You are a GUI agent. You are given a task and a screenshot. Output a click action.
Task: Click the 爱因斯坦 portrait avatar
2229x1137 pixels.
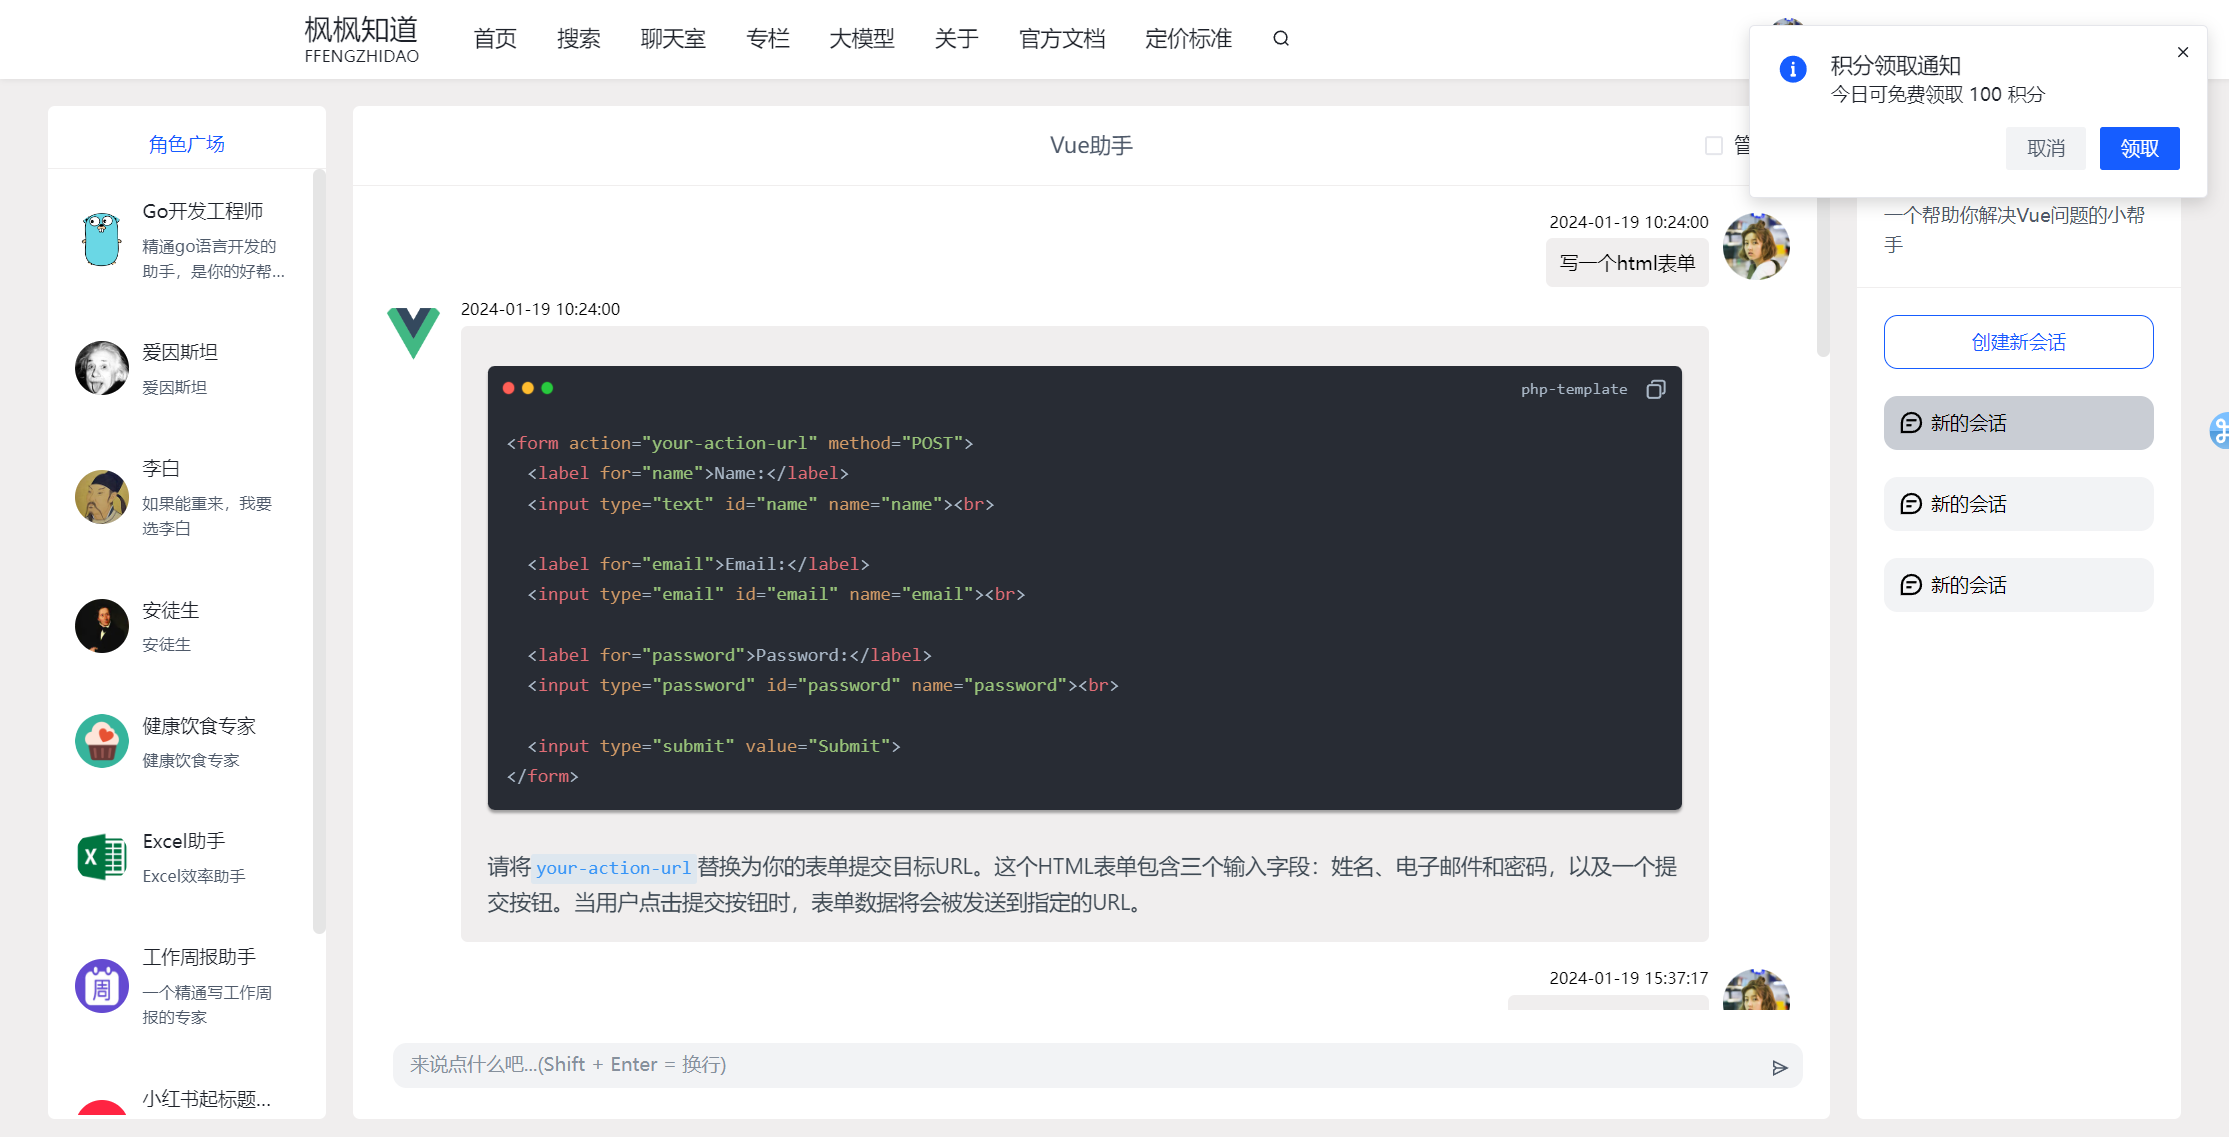102,368
